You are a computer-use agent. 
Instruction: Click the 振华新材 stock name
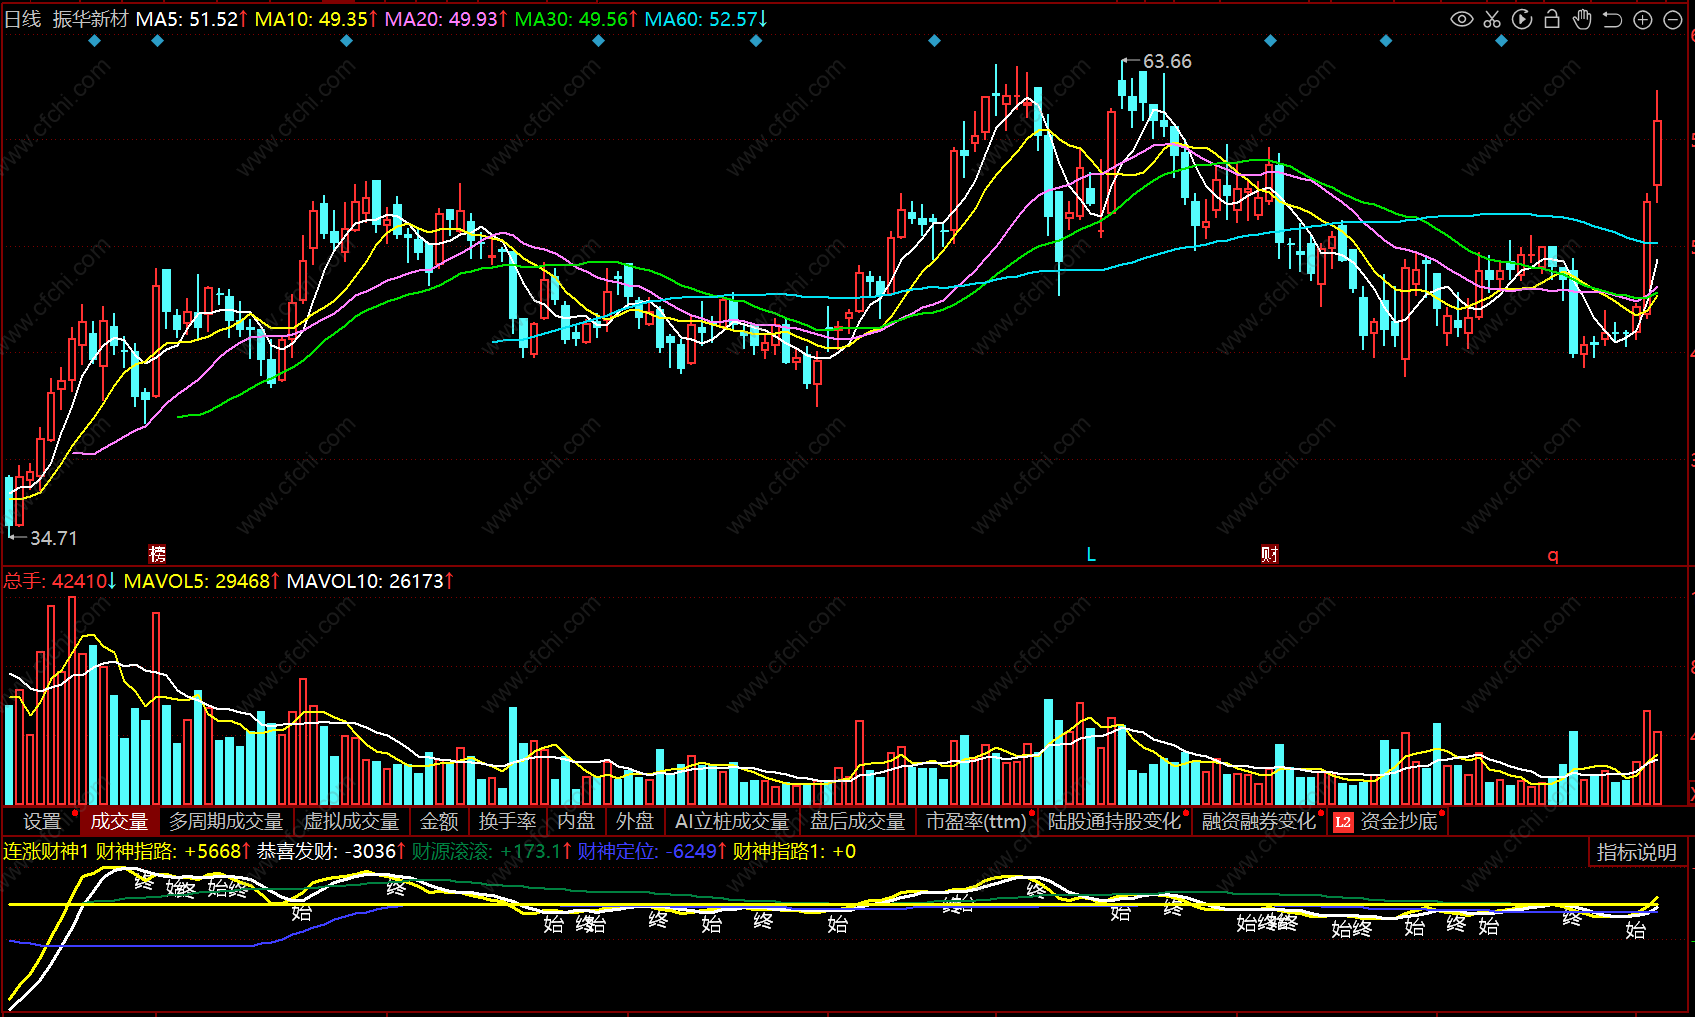click(91, 19)
